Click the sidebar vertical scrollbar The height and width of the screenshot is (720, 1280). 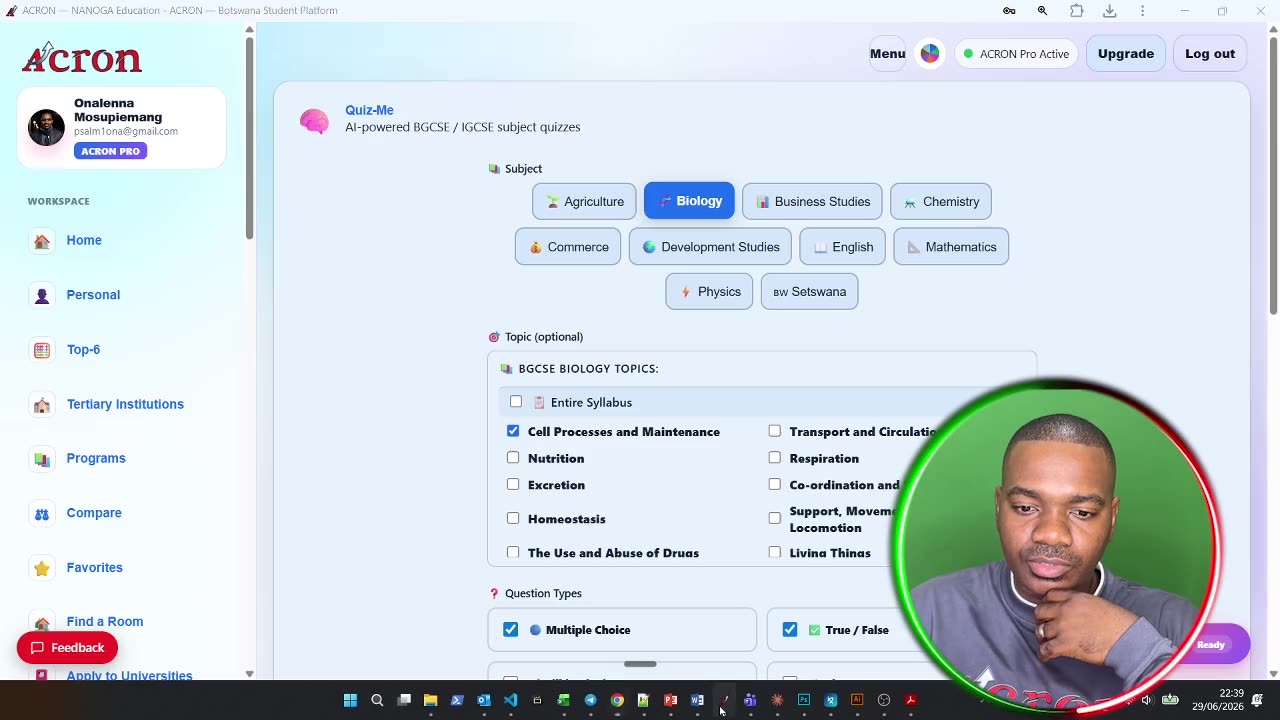click(249, 140)
